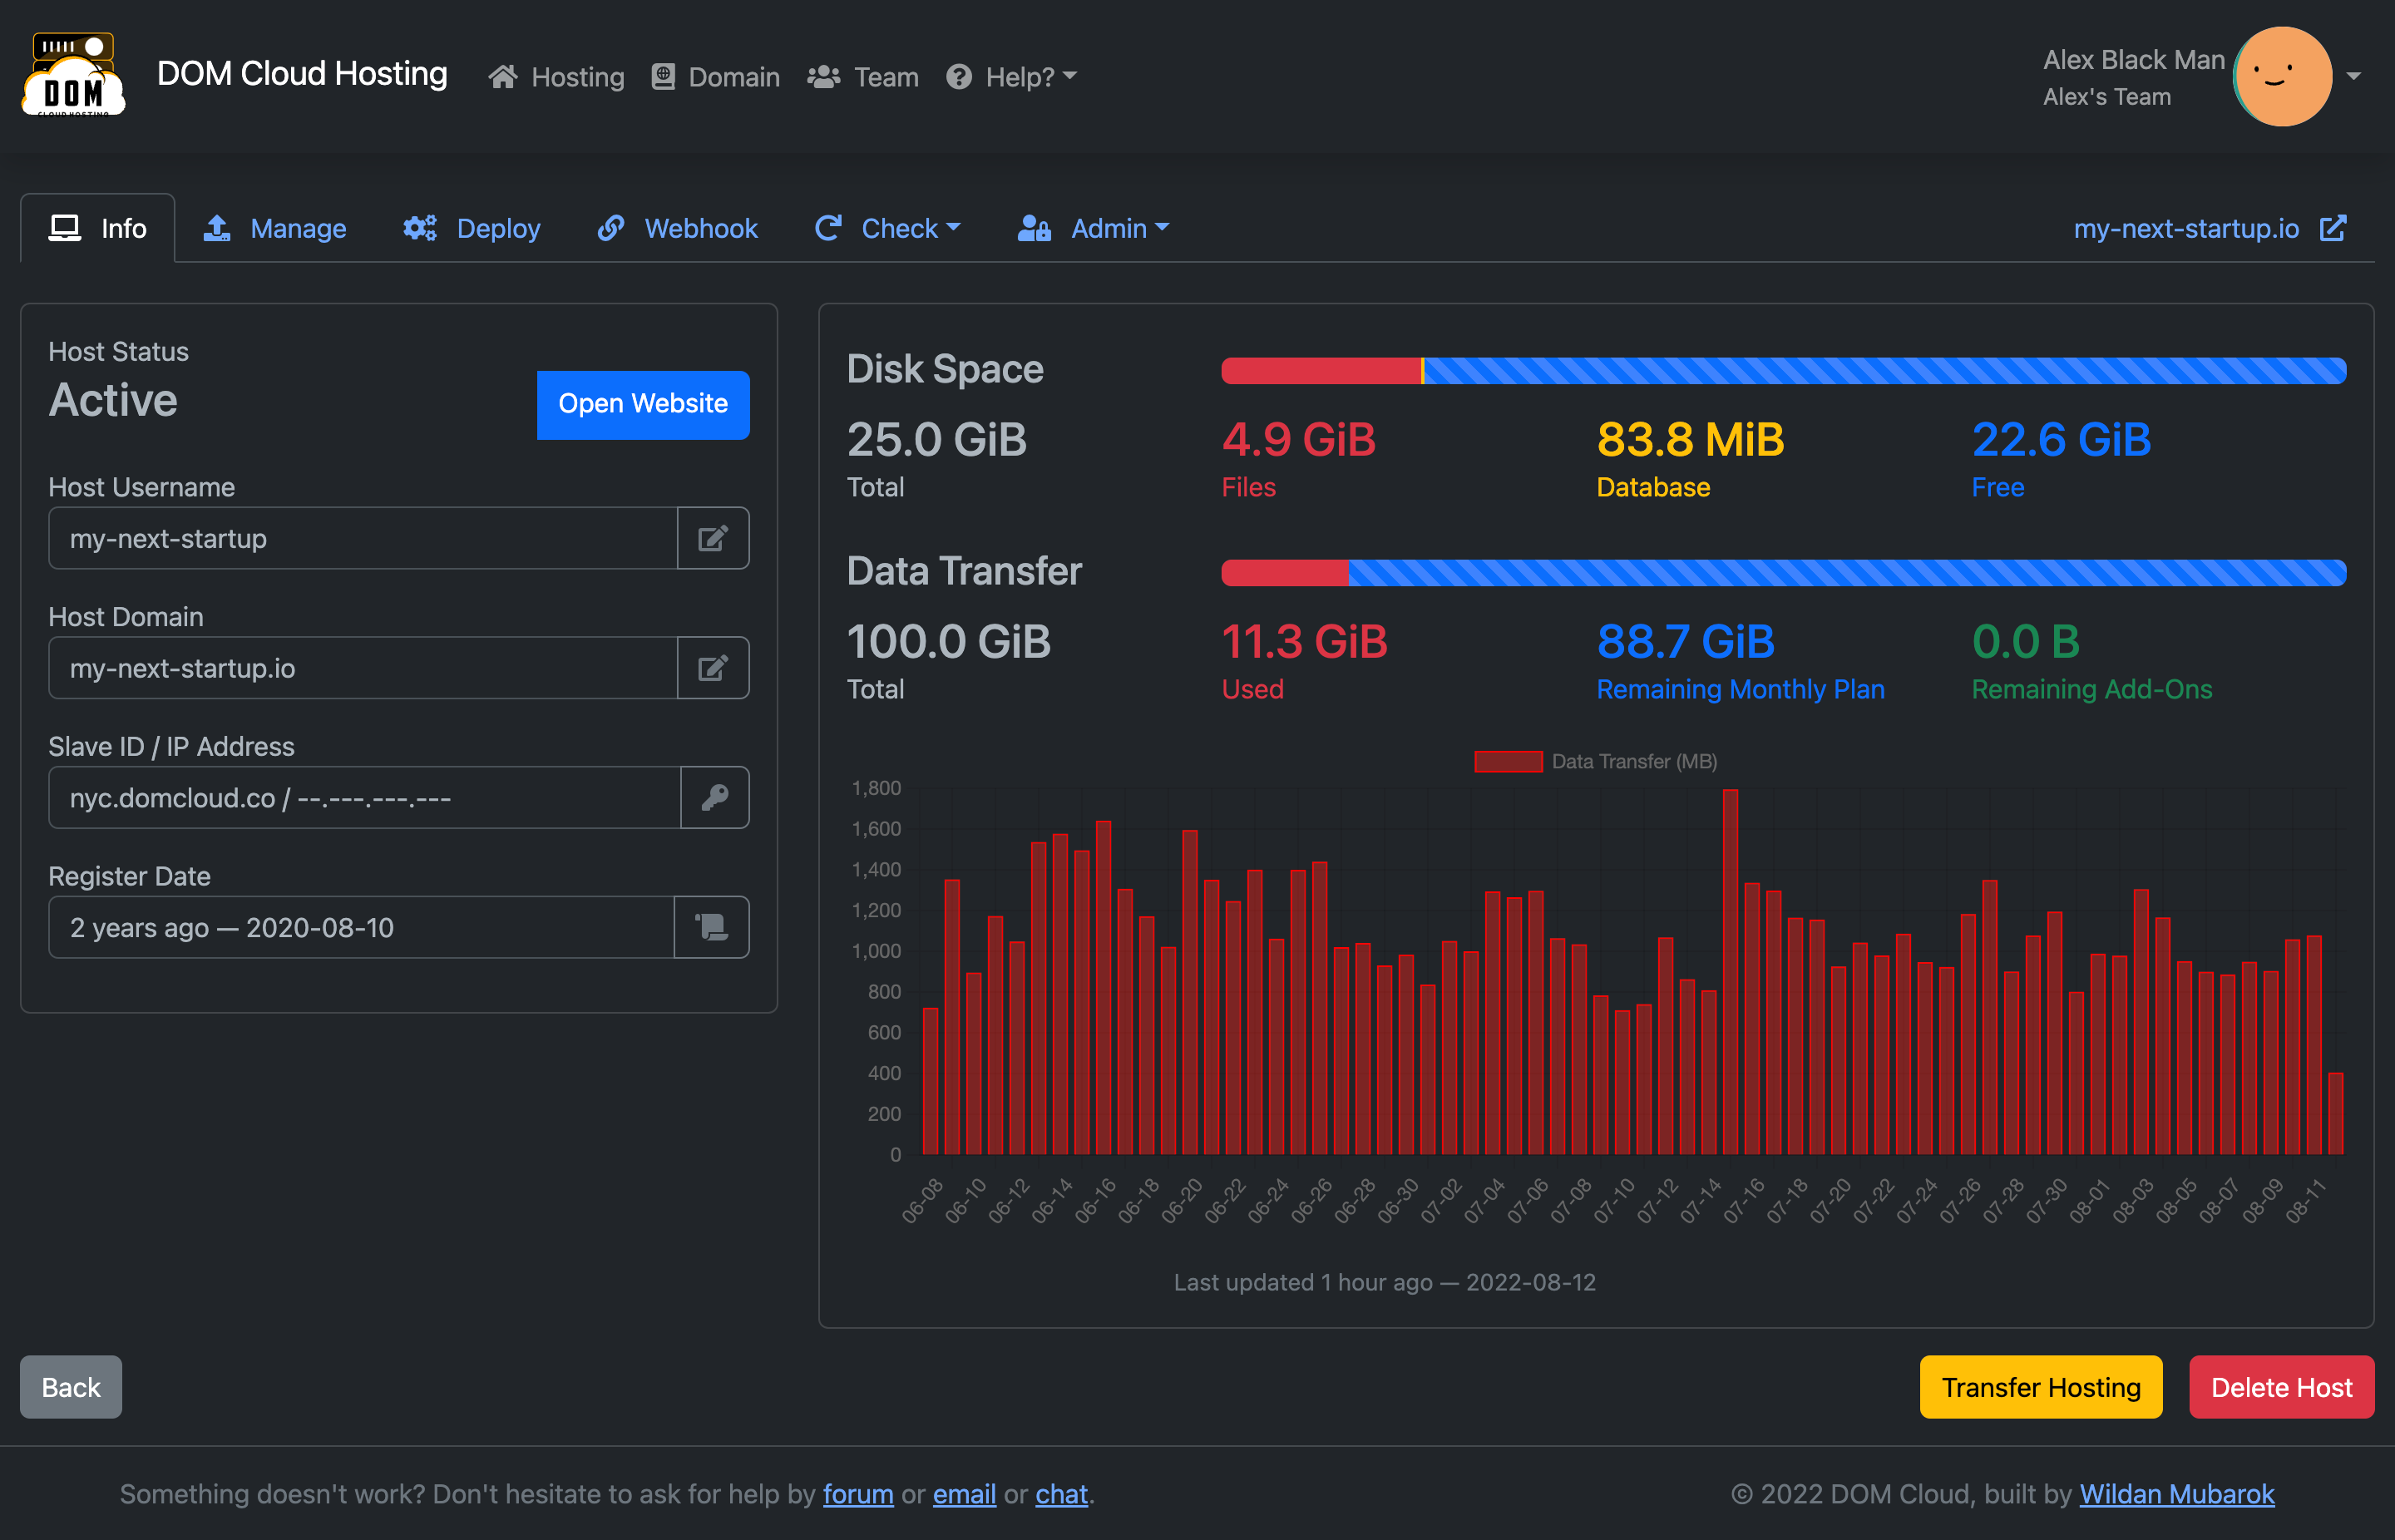Click the Check refresh arrow icon
2395x1540 pixels.
click(828, 228)
